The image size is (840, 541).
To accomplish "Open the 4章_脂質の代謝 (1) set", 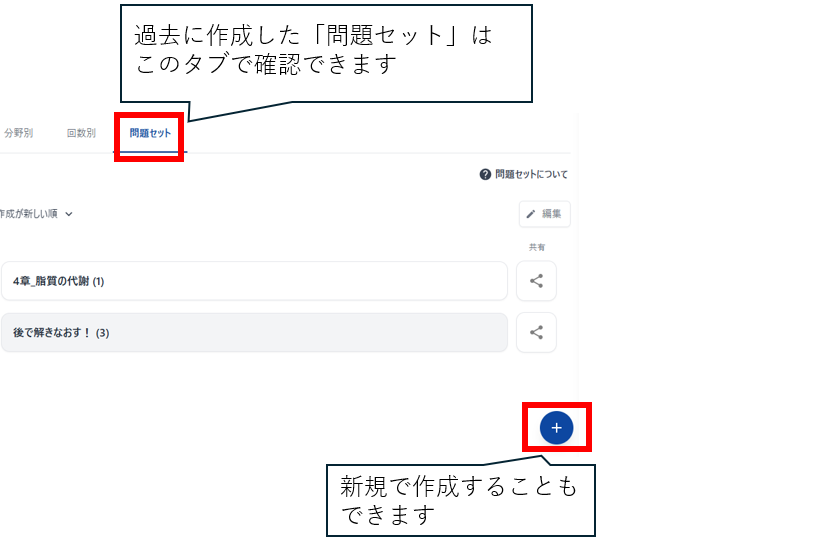I will click(254, 281).
